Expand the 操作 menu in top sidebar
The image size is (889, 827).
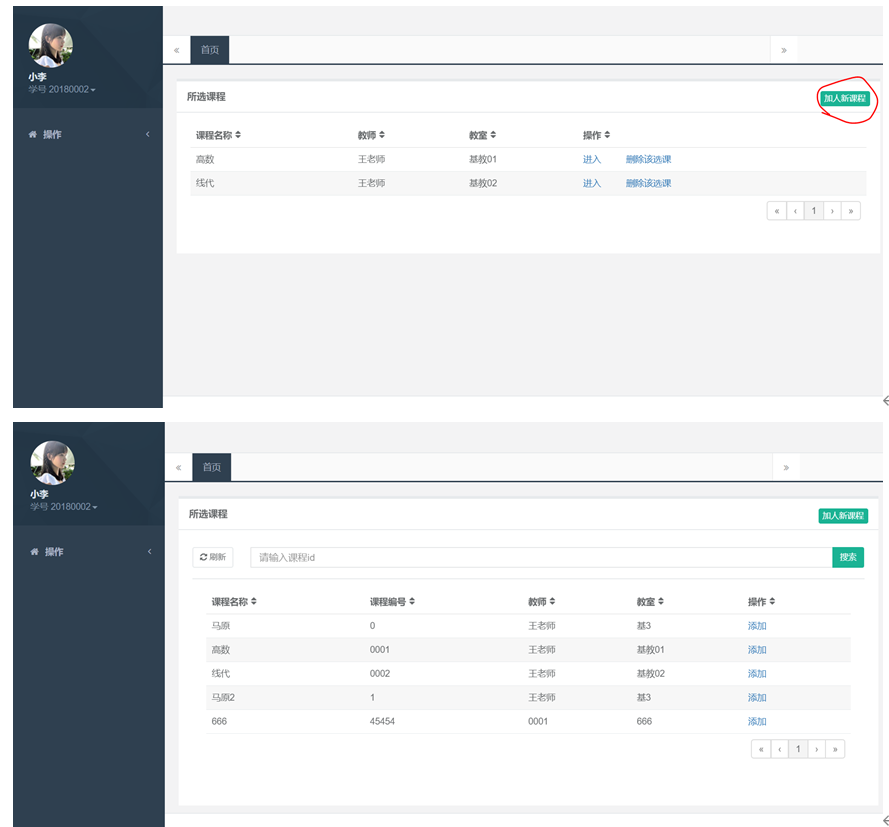tap(88, 134)
